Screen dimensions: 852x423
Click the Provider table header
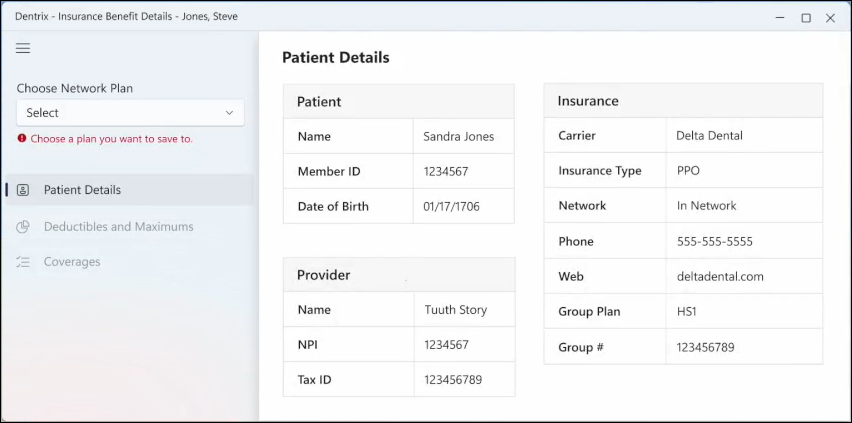(399, 275)
